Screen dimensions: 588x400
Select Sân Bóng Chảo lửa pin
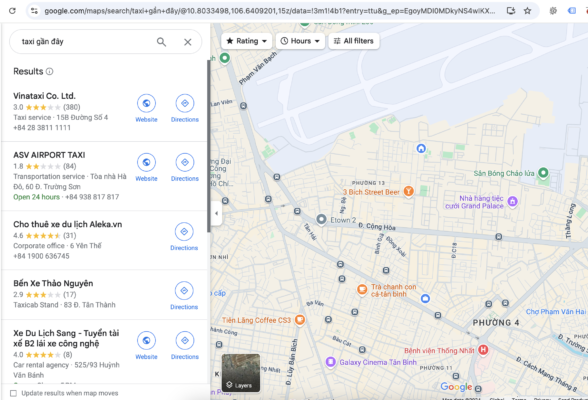tap(543, 173)
